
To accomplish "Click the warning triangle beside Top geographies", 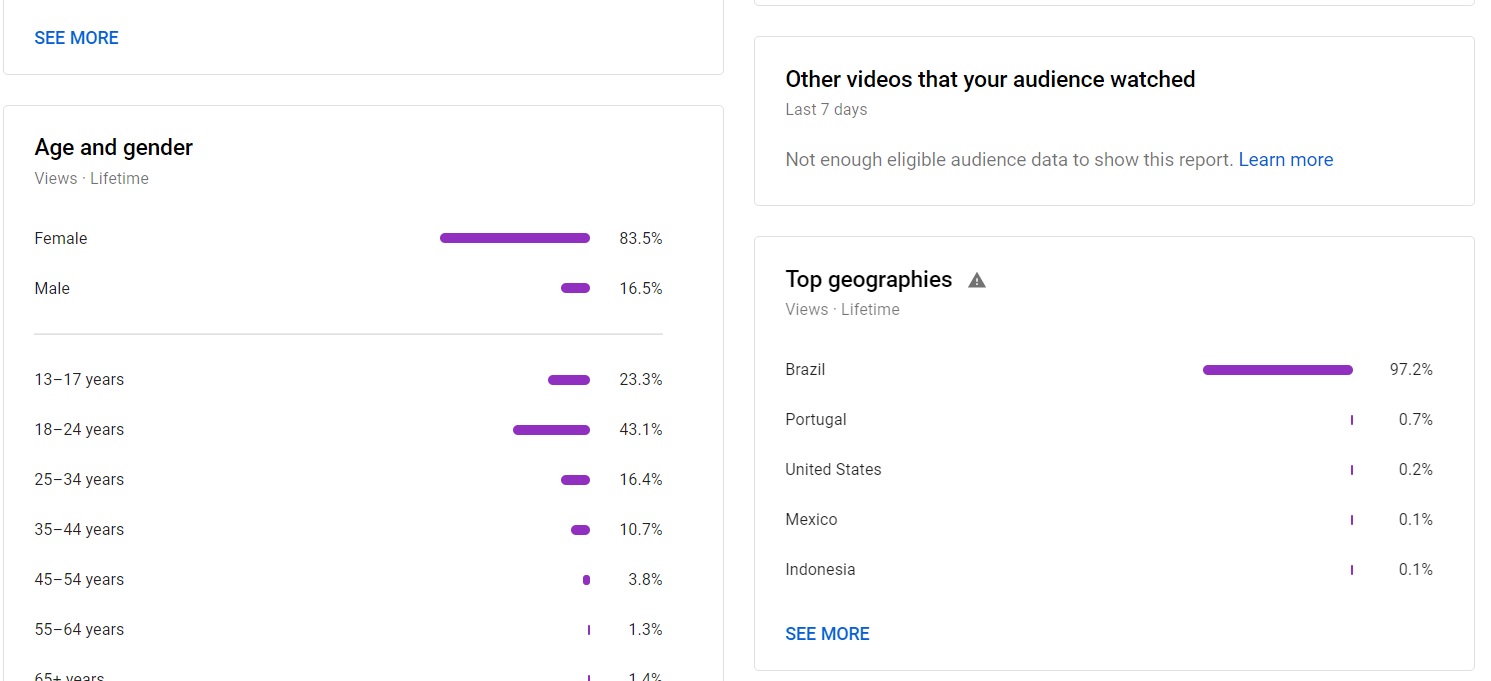I will click(x=977, y=280).
